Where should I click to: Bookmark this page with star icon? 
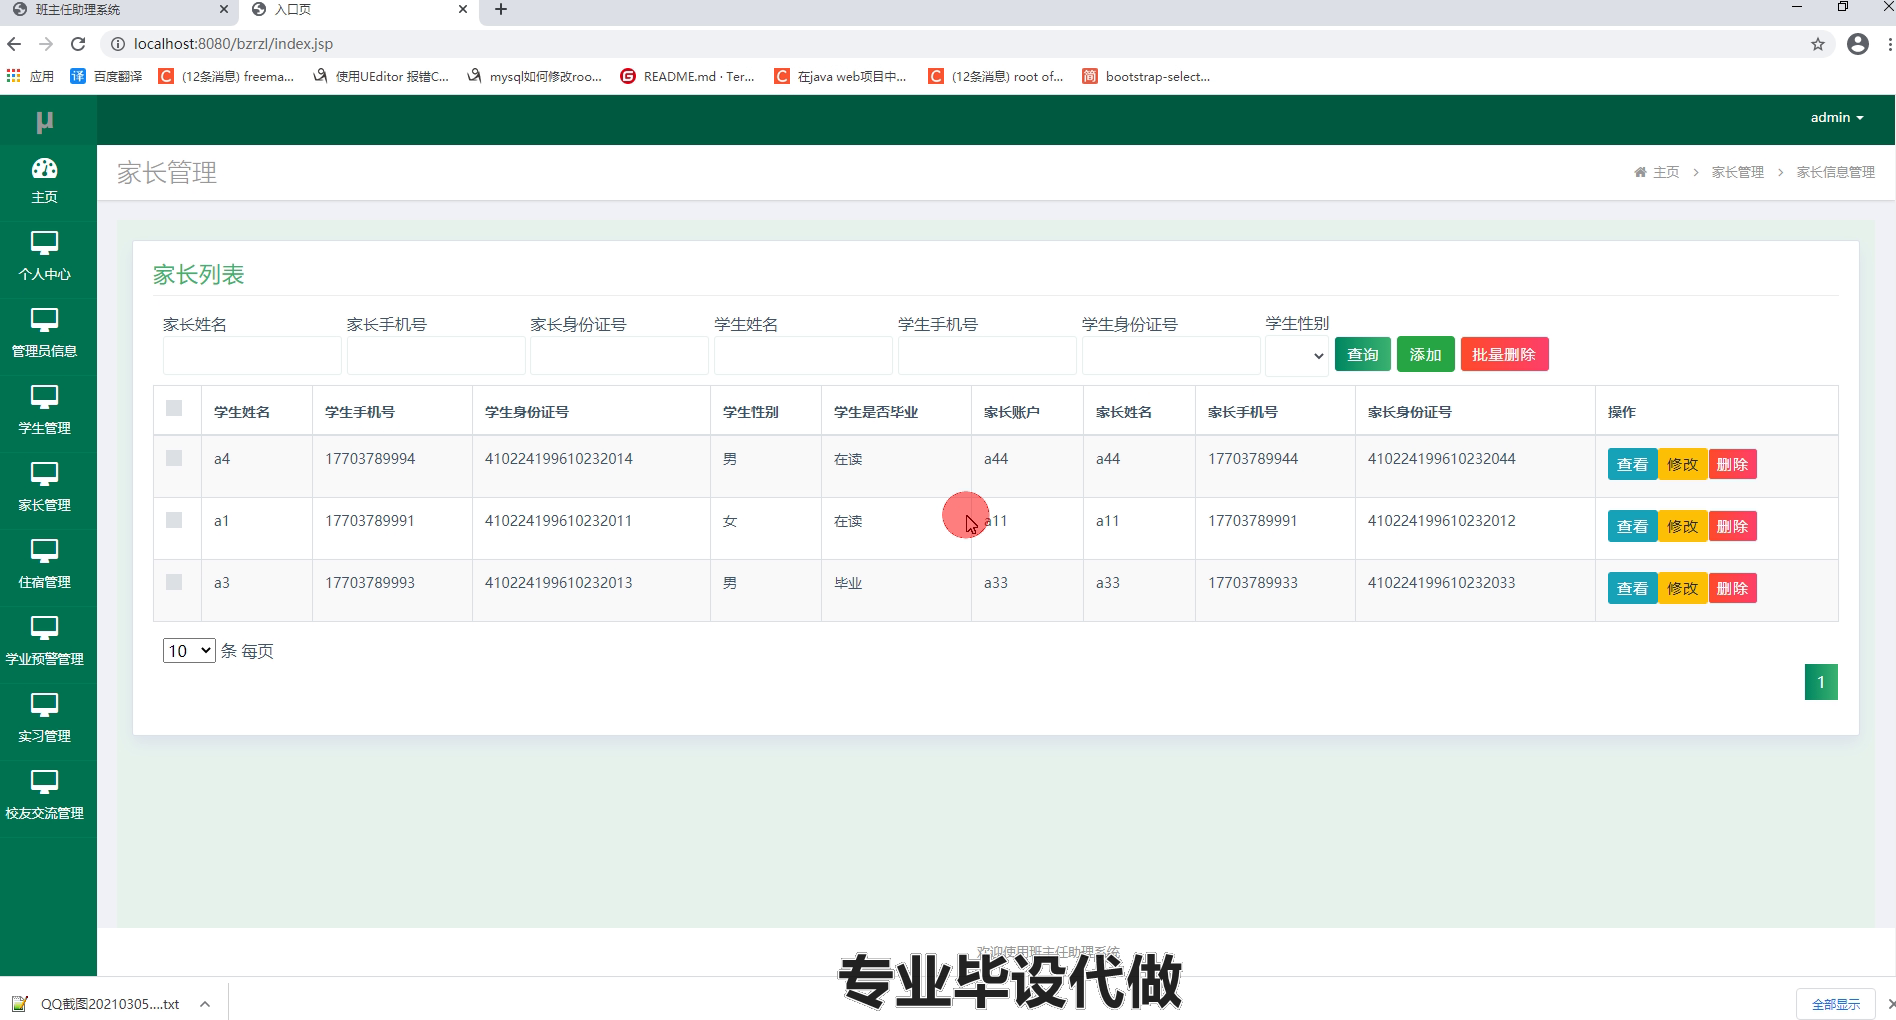[1818, 44]
